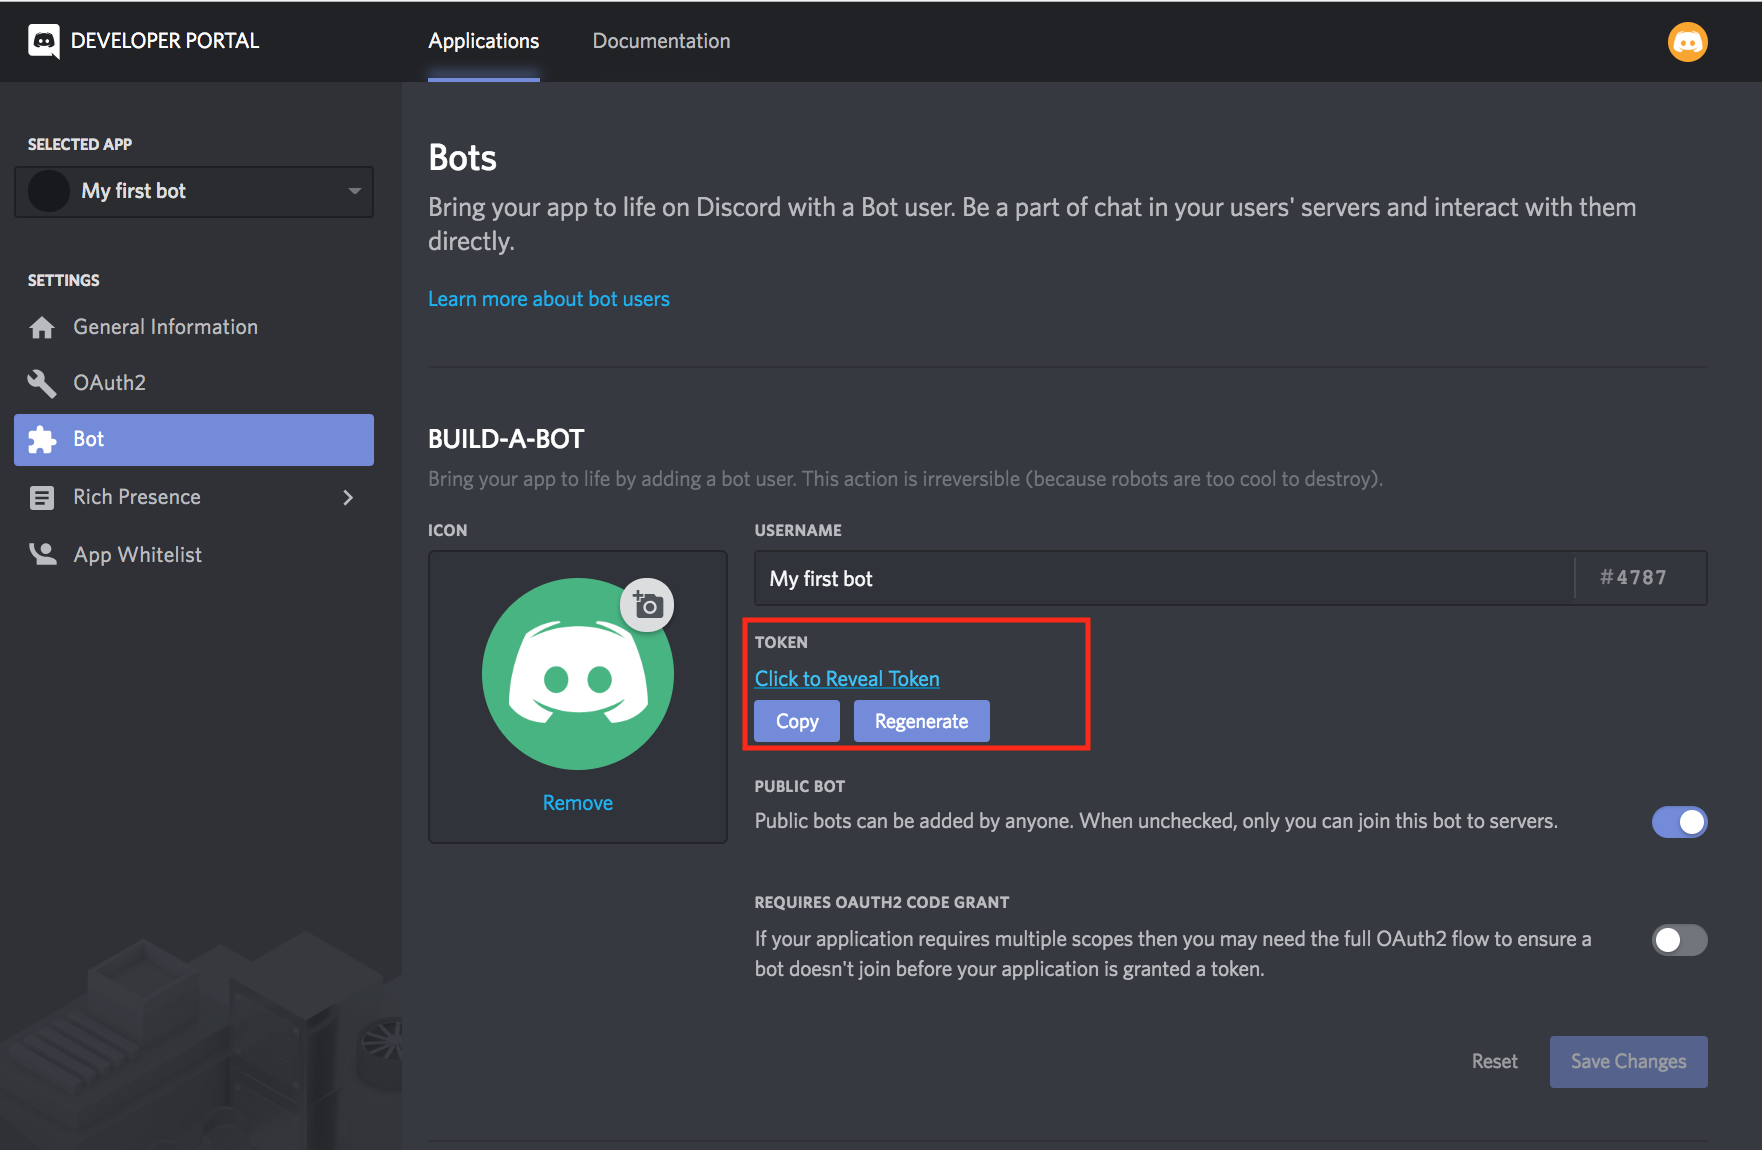Screen dimensions: 1762x1150
Task: Enable Requires OAuth2 Code Grant toggle
Action: 1679,940
